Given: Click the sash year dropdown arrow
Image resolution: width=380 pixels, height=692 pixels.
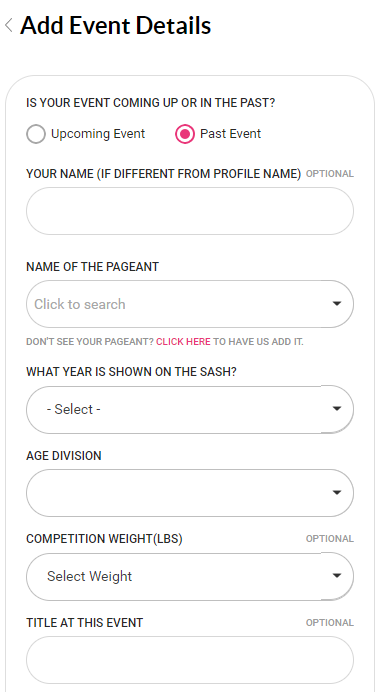Looking at the screenshot, I should tap(337, 409).
